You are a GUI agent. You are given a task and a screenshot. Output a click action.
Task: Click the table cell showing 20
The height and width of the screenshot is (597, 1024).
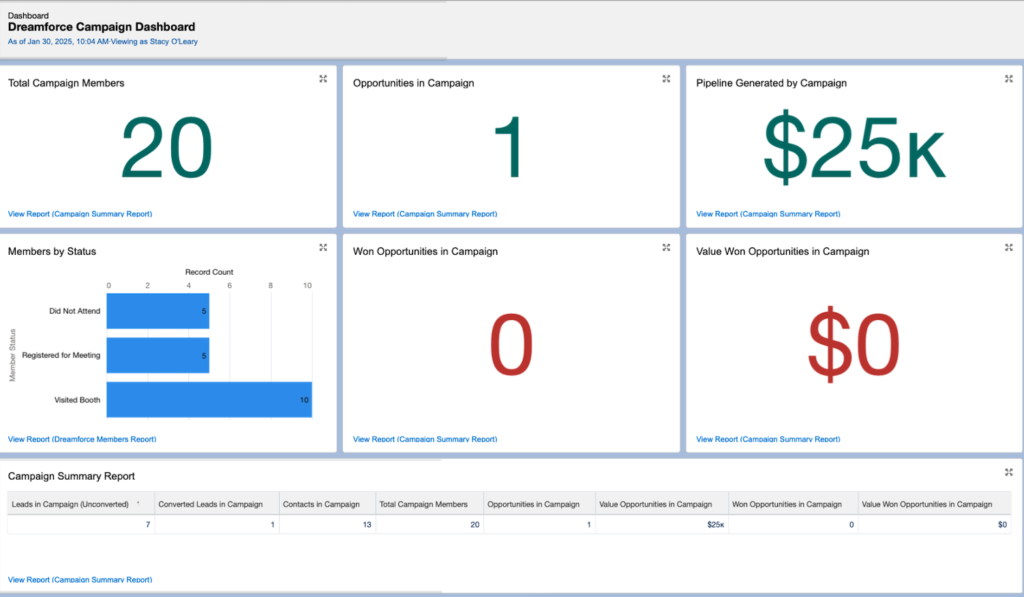click(x=475, y=524)
